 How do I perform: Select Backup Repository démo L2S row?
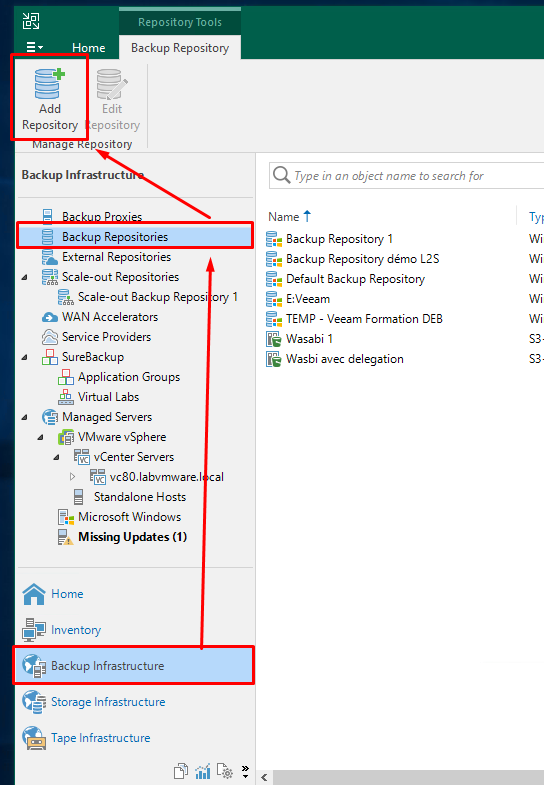[363, 259]
